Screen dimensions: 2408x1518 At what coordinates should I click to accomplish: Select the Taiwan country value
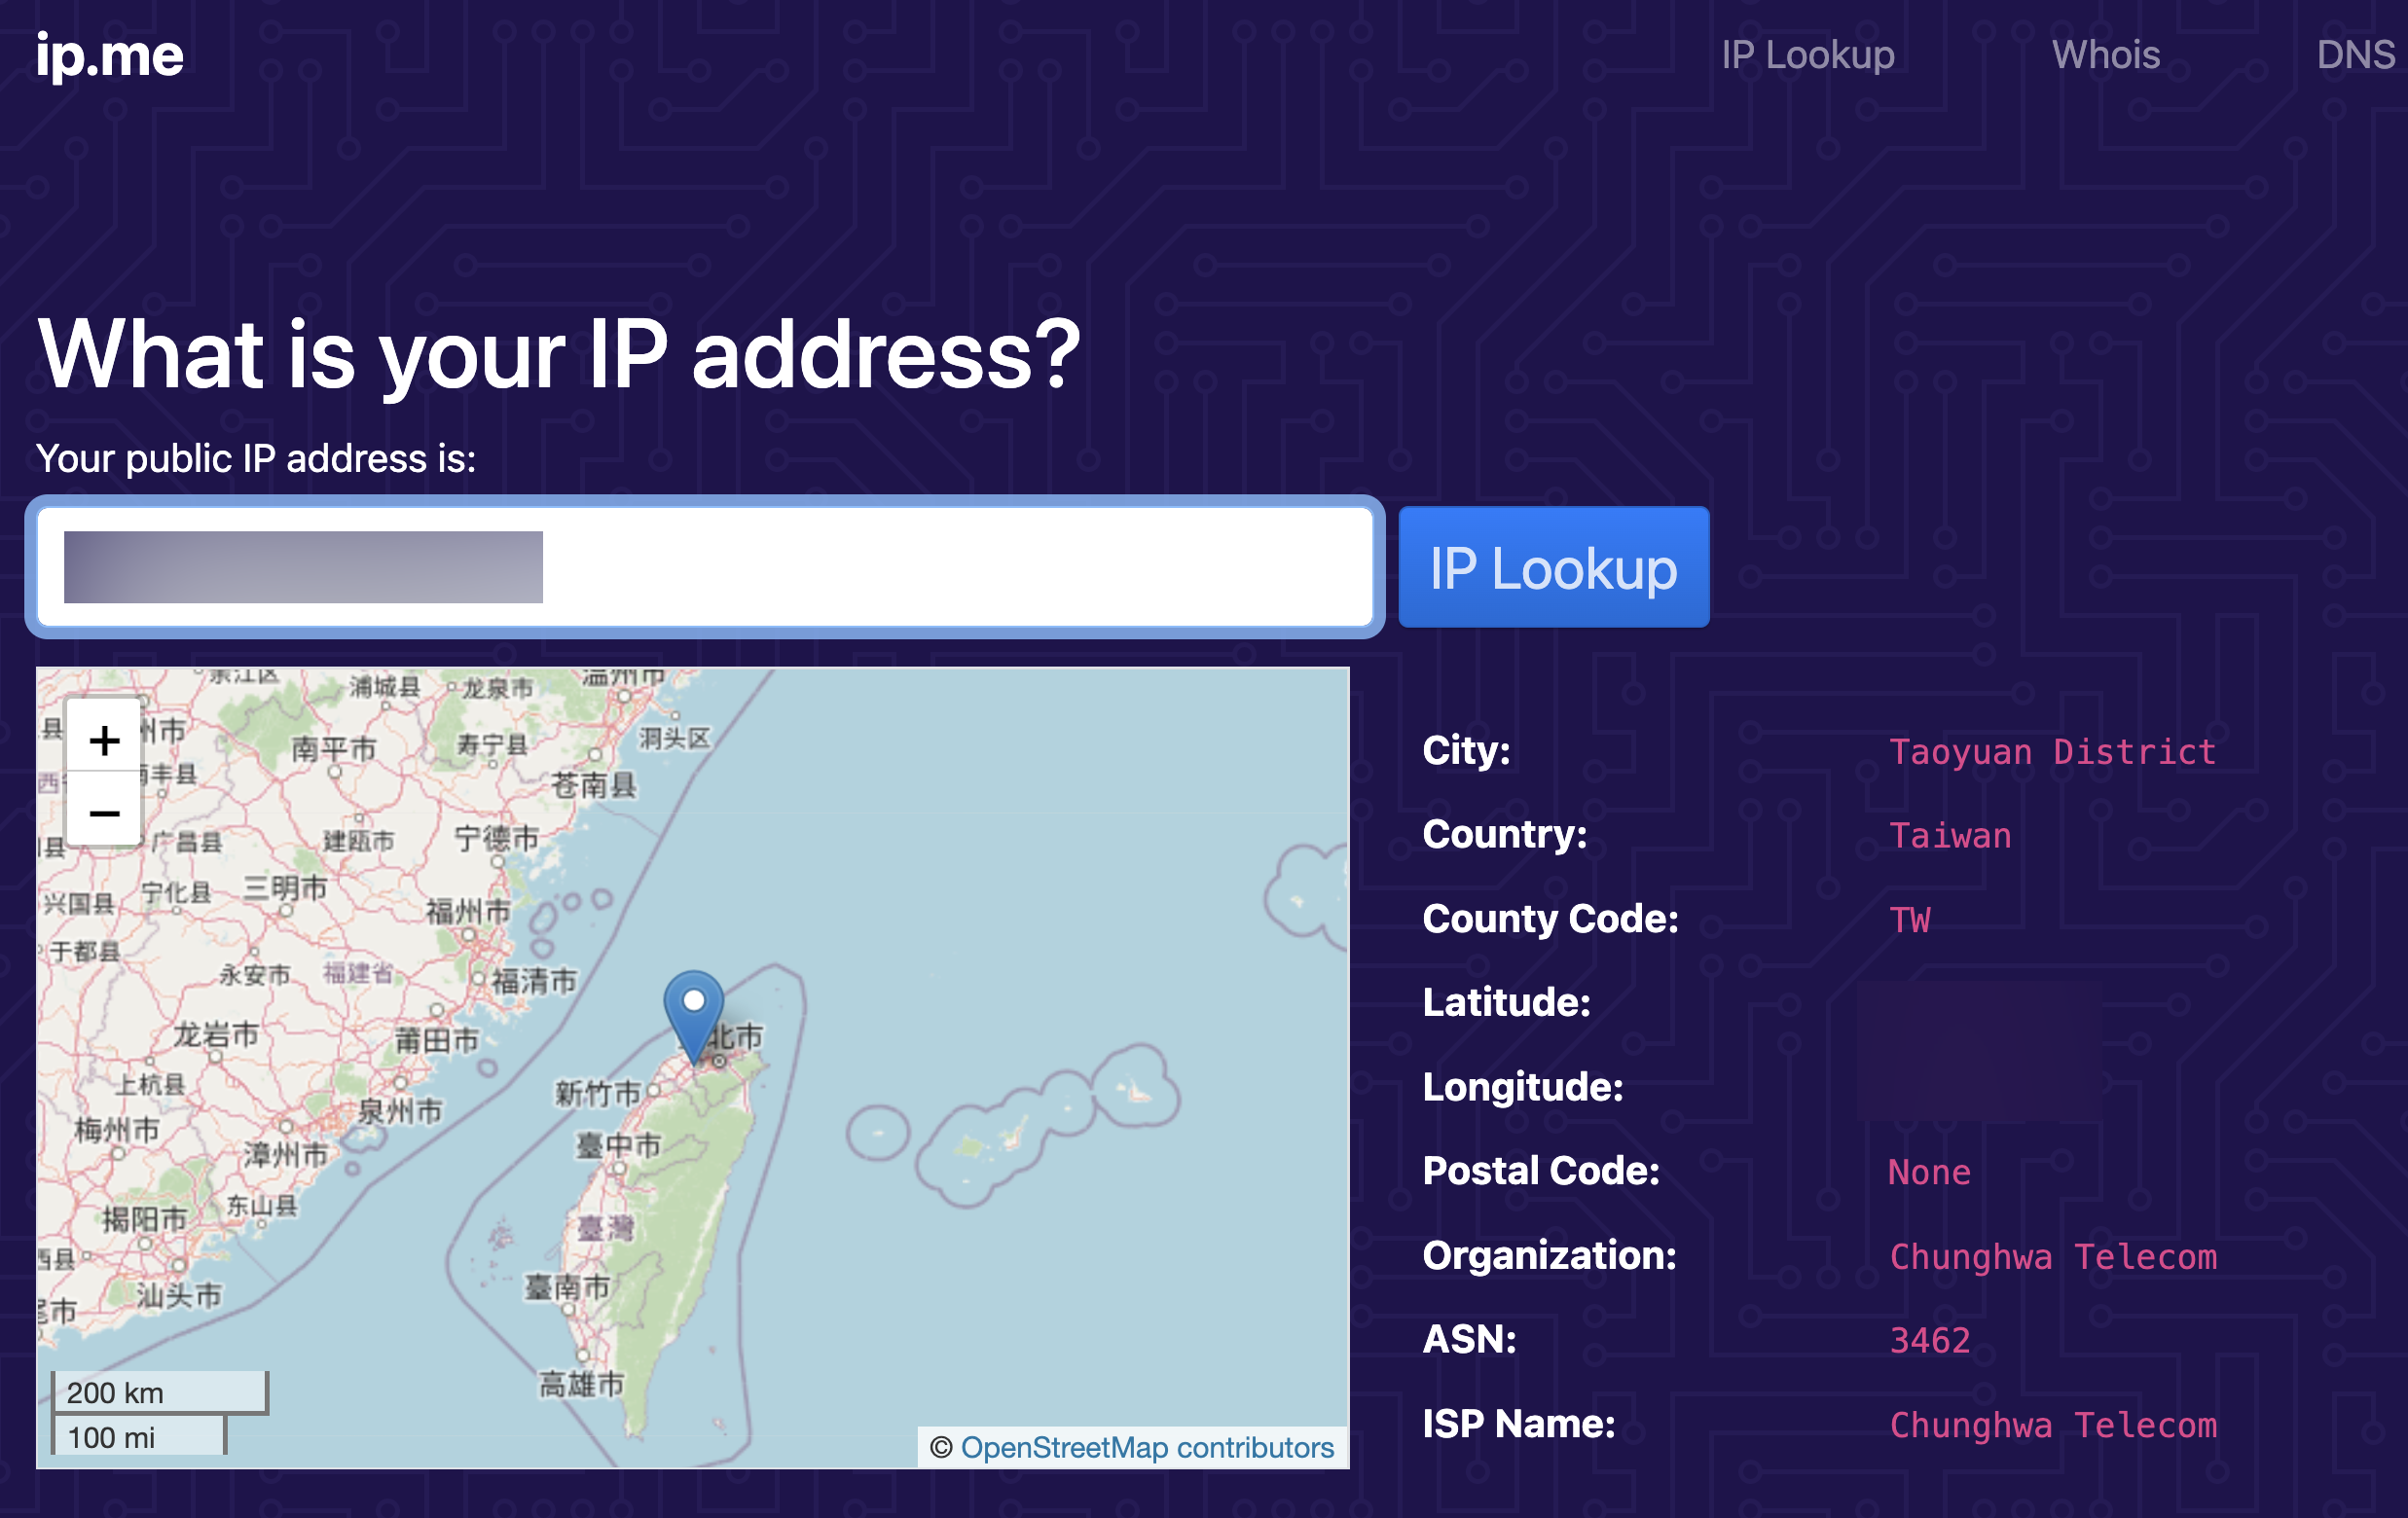(1949, 836)
